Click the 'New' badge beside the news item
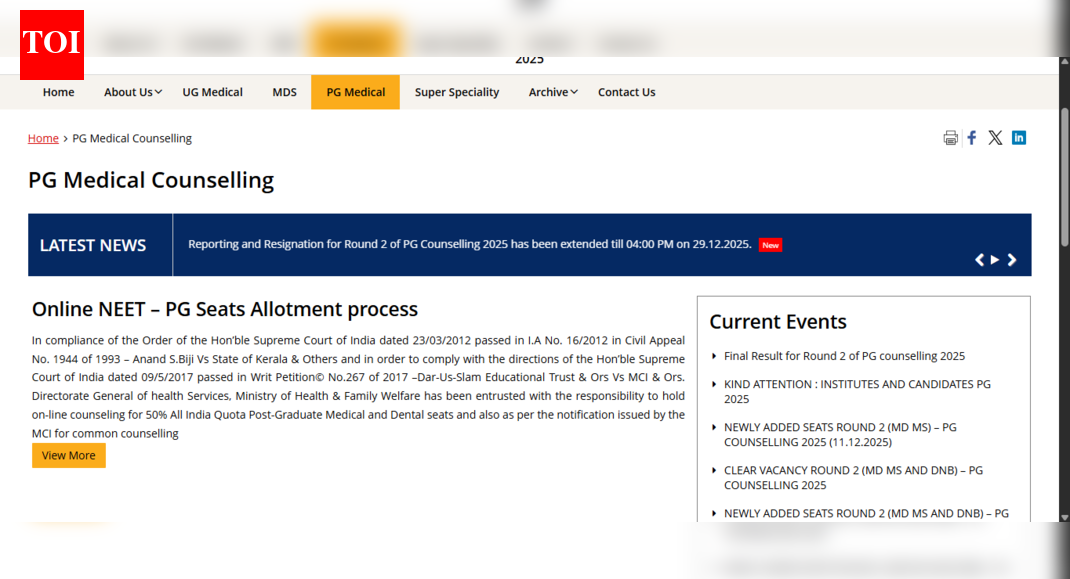Screen dimensions: 1070x579 click(x=770, y=244)
